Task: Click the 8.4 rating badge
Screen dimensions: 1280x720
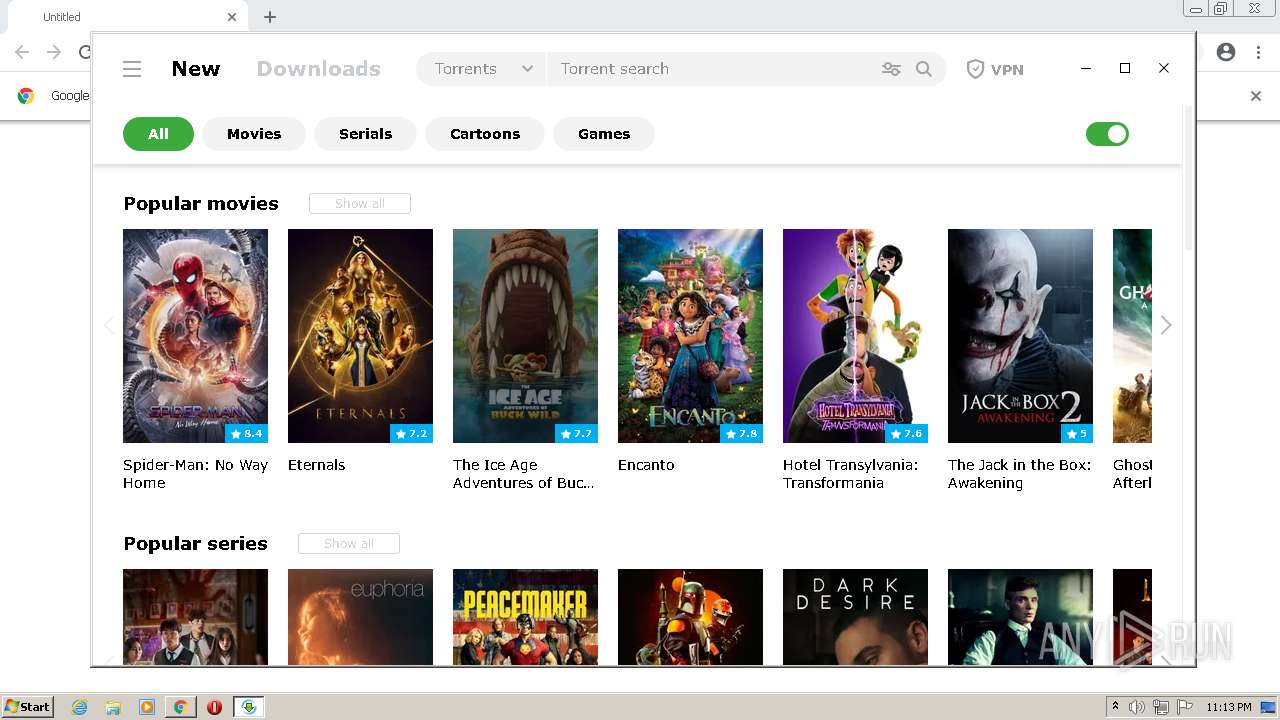Action: click(x=246, y=434)
